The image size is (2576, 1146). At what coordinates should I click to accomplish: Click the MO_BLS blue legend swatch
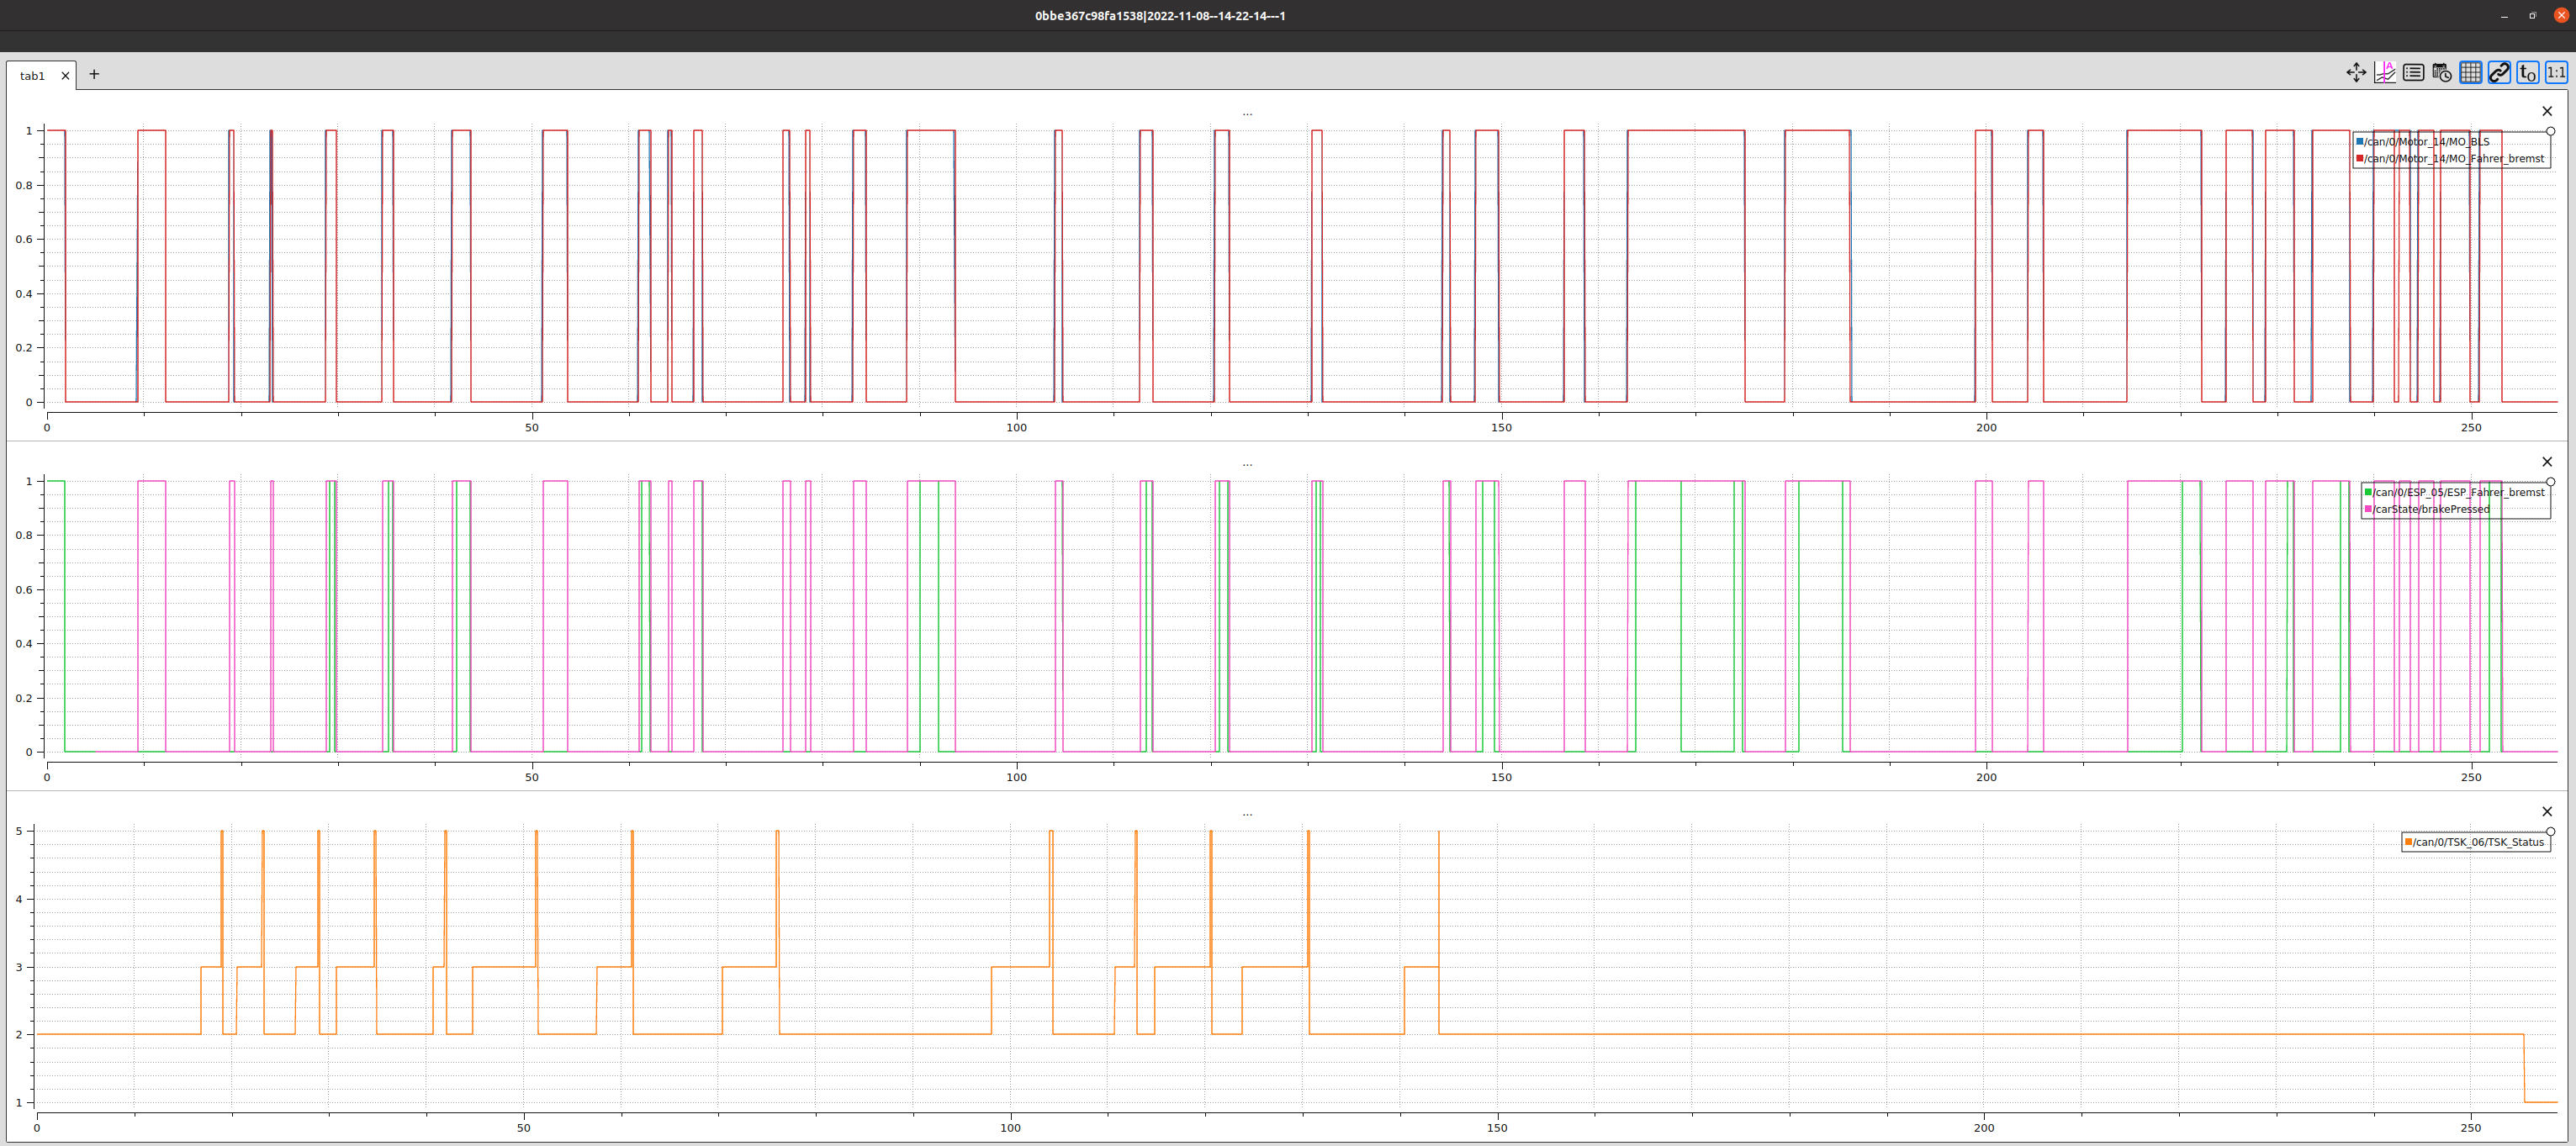click(2360, 142)
